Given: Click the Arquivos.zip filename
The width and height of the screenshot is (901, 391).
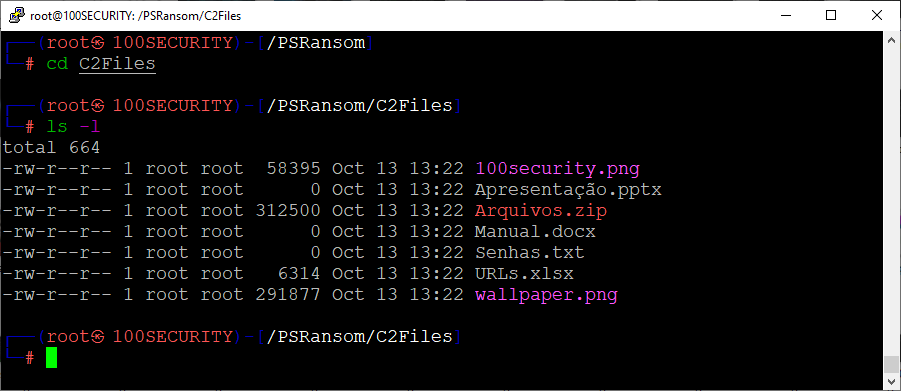Looking at the screenshot, I should point(541,211).
